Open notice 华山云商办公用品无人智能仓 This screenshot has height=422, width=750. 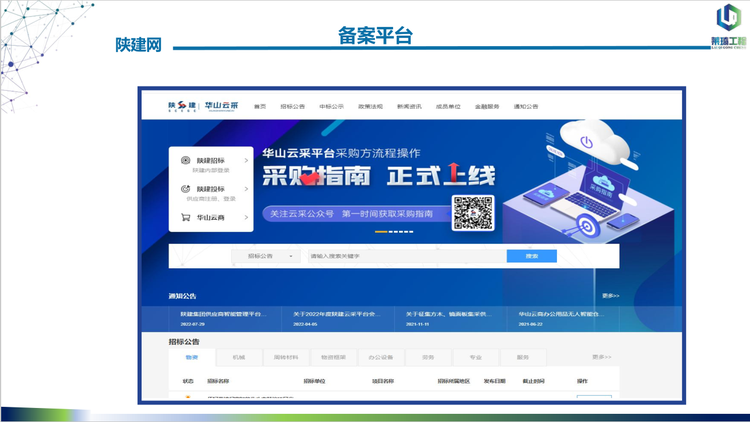coord(562,314)
